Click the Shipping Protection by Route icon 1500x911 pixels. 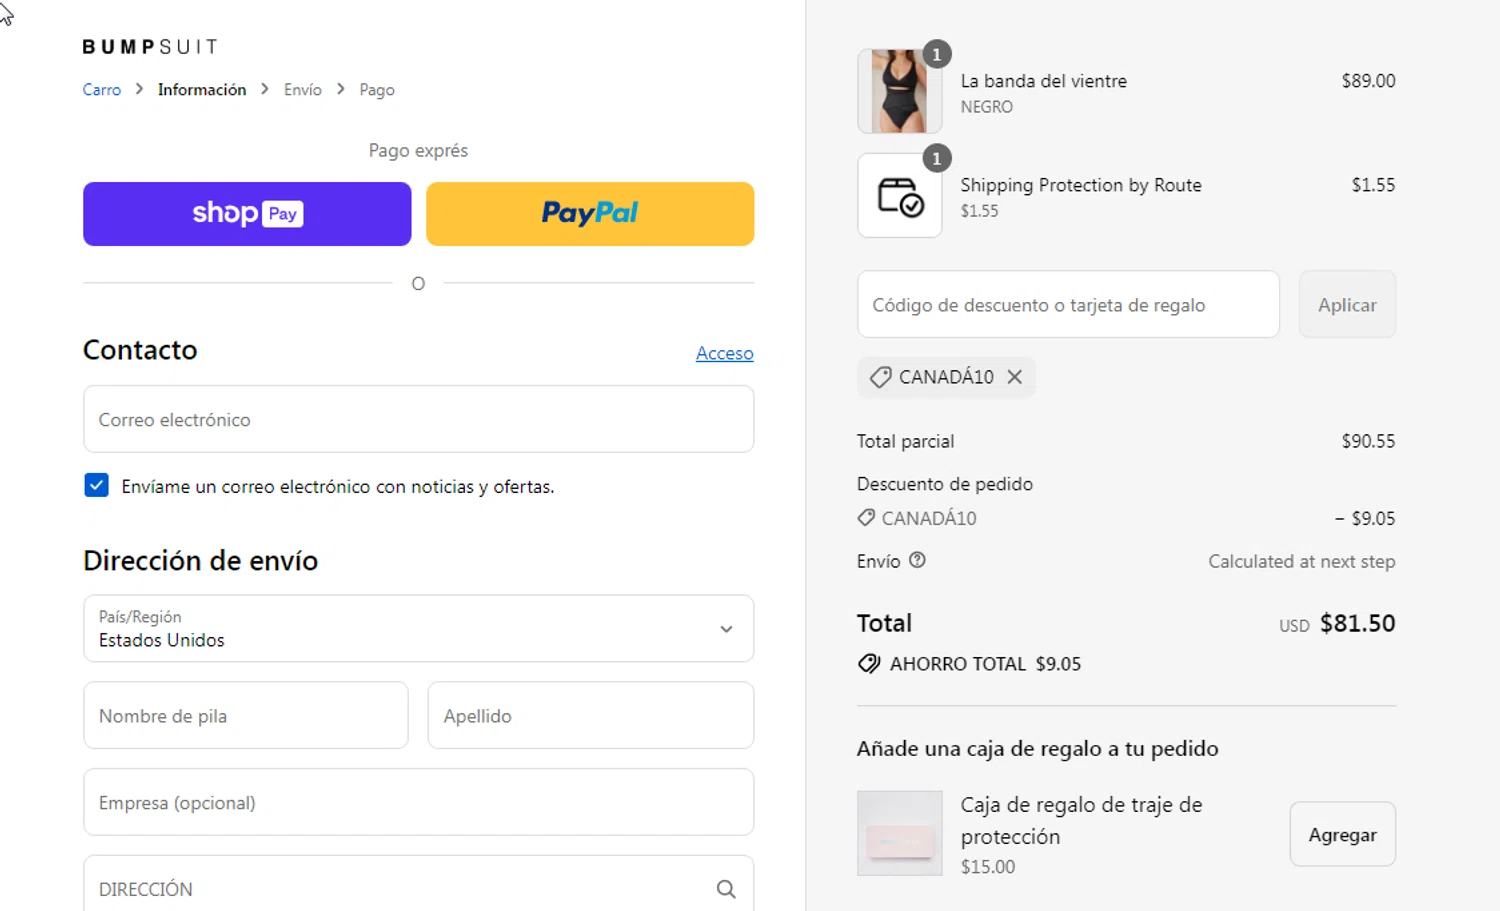(x=900, y=196)
